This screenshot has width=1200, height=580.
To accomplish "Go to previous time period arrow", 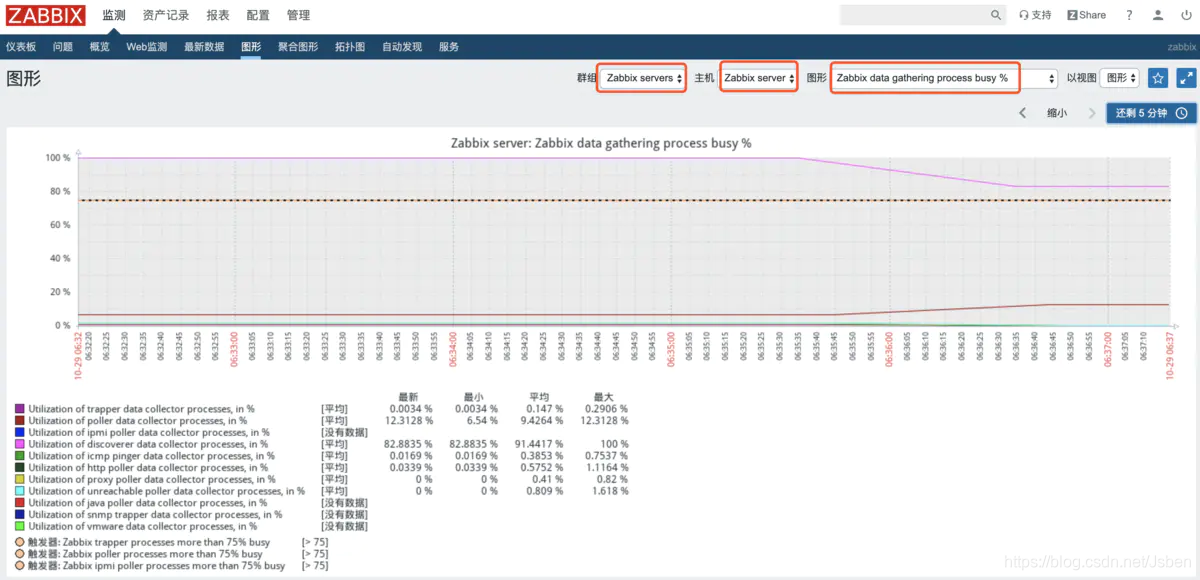I will (1023, 113).
